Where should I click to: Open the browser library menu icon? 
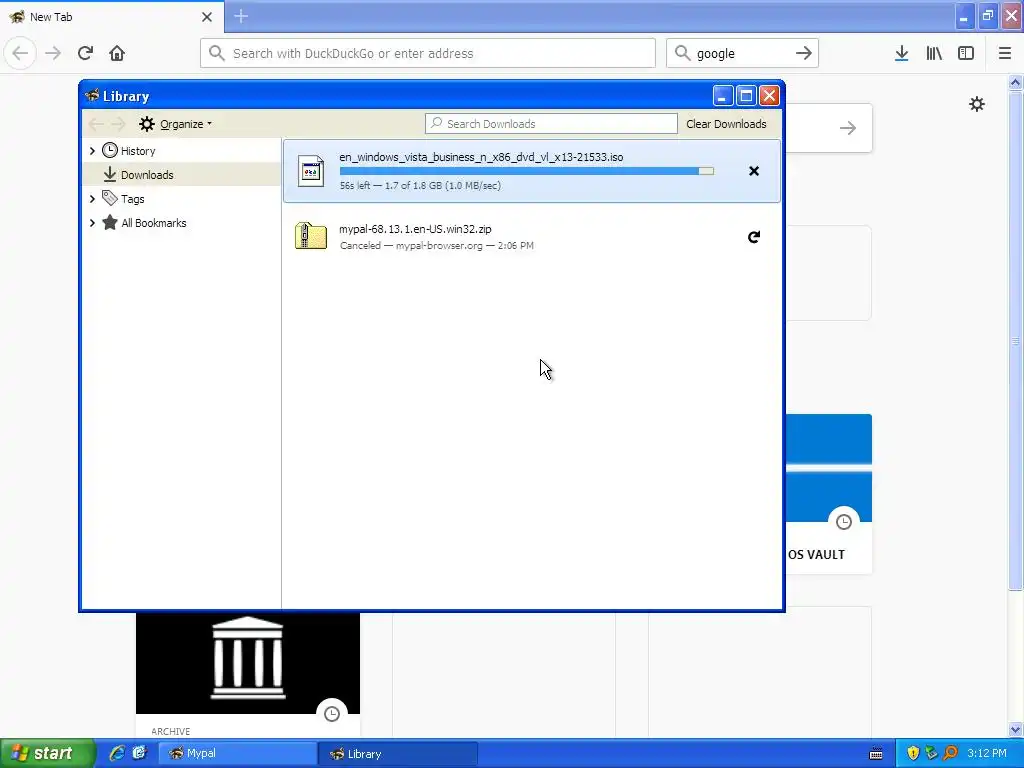[x=934, y=53]
